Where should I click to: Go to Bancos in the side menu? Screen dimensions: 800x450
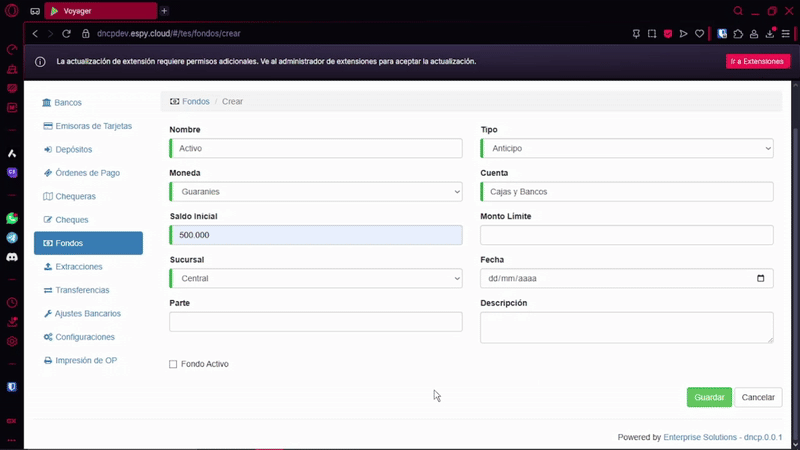coord(68,103)
